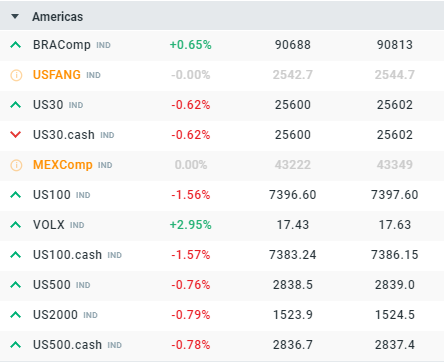Click VOLX ask price 17.63
Viewport: 444px width, 362px height.
click(x=395, y=225)
